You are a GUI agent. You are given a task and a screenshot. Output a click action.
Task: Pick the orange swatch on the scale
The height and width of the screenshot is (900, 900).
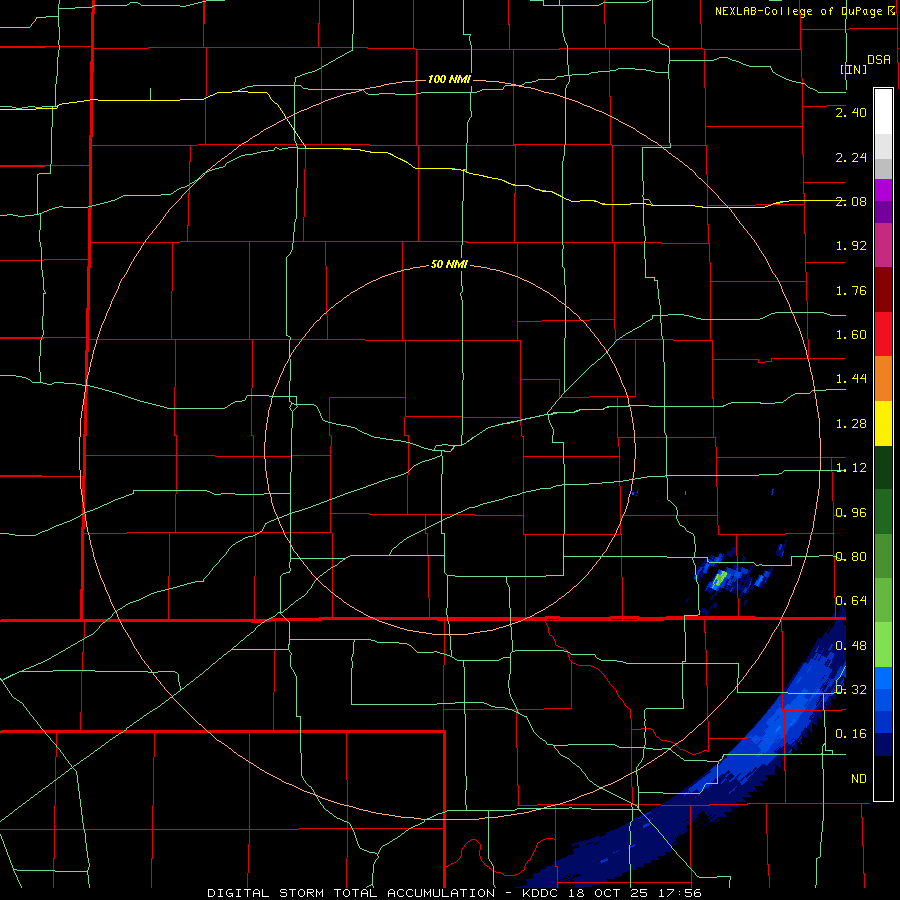[x=883, y=379]
